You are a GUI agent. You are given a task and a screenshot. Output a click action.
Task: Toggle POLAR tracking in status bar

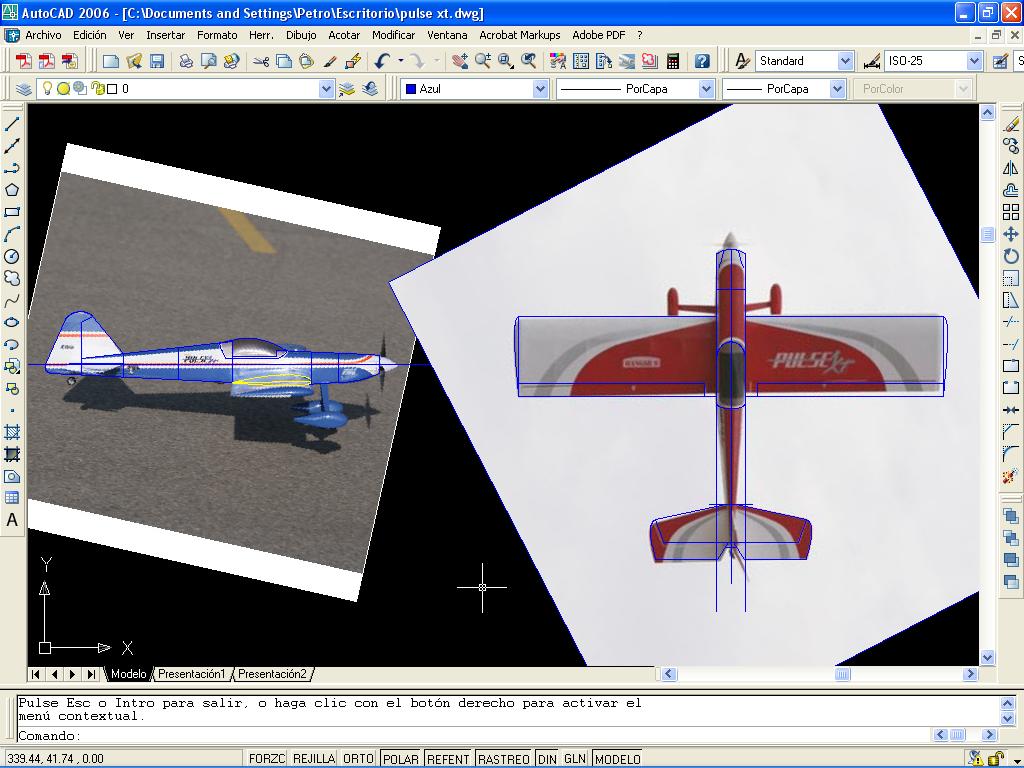point(401,759)
